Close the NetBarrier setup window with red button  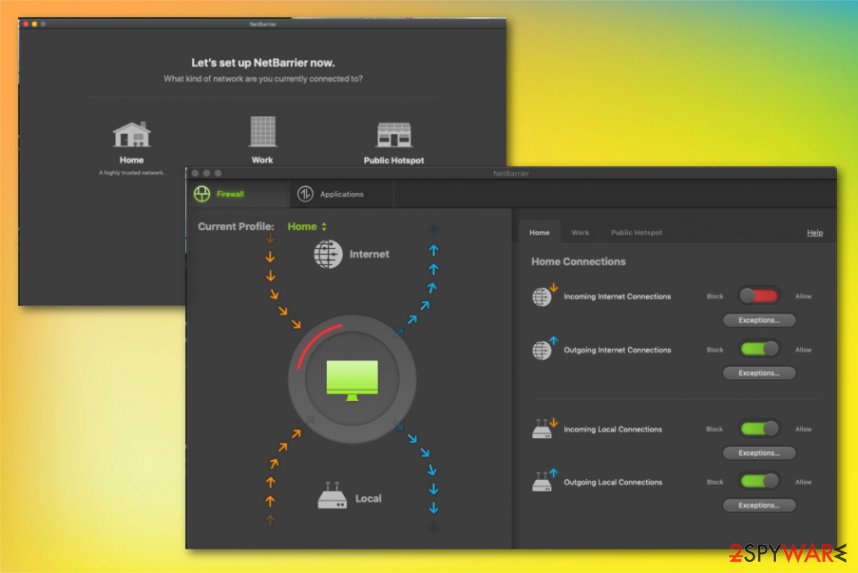point(26,24)
